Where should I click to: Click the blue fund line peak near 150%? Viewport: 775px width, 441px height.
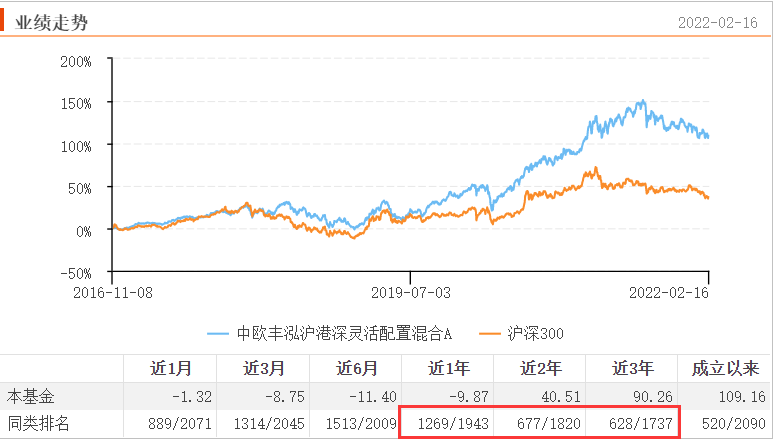(643, 101)
